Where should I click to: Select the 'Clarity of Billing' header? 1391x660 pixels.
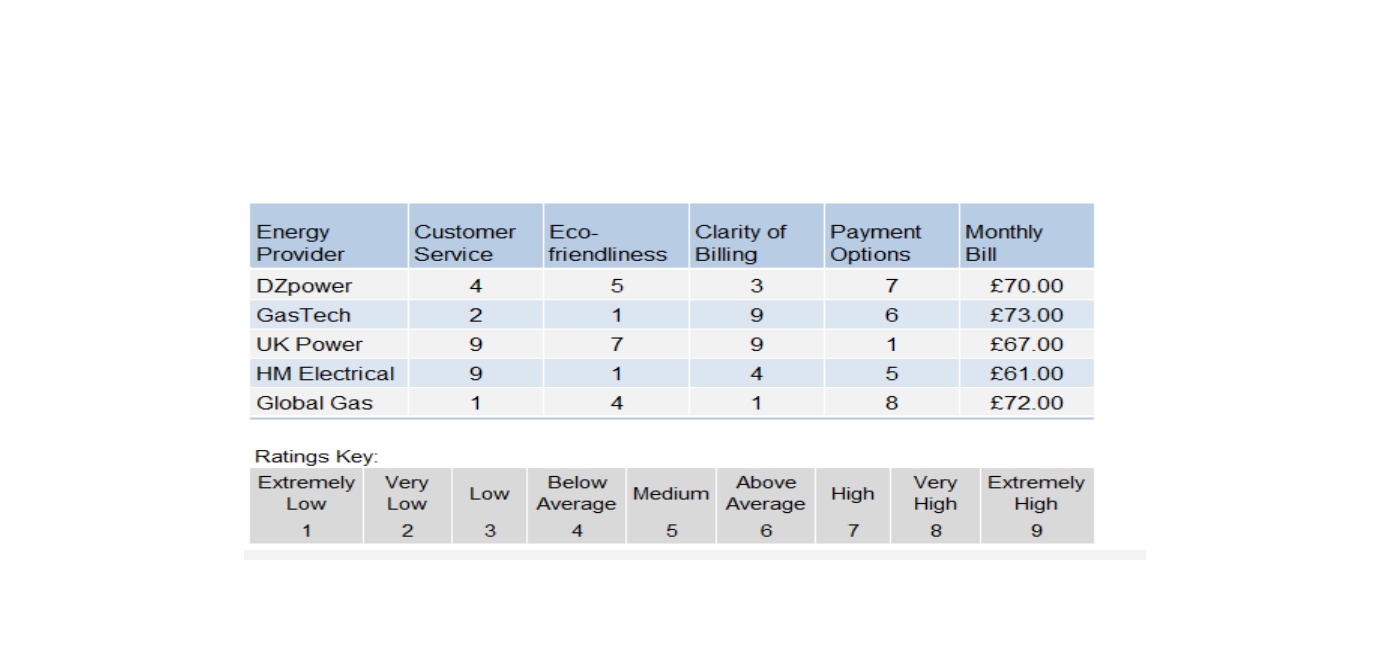point(756,236)
